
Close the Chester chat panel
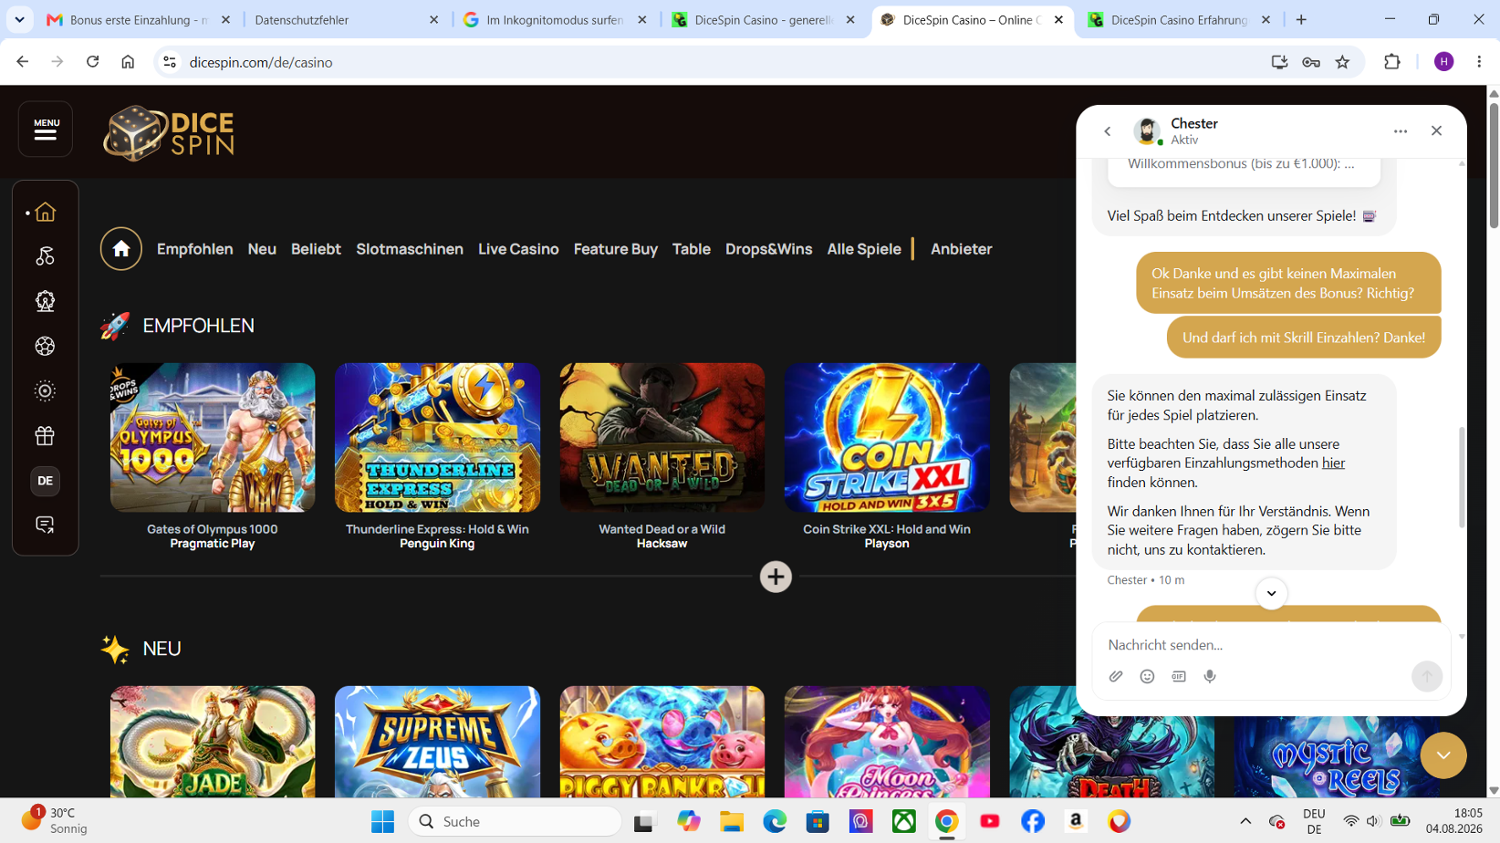click(1436, 131)
